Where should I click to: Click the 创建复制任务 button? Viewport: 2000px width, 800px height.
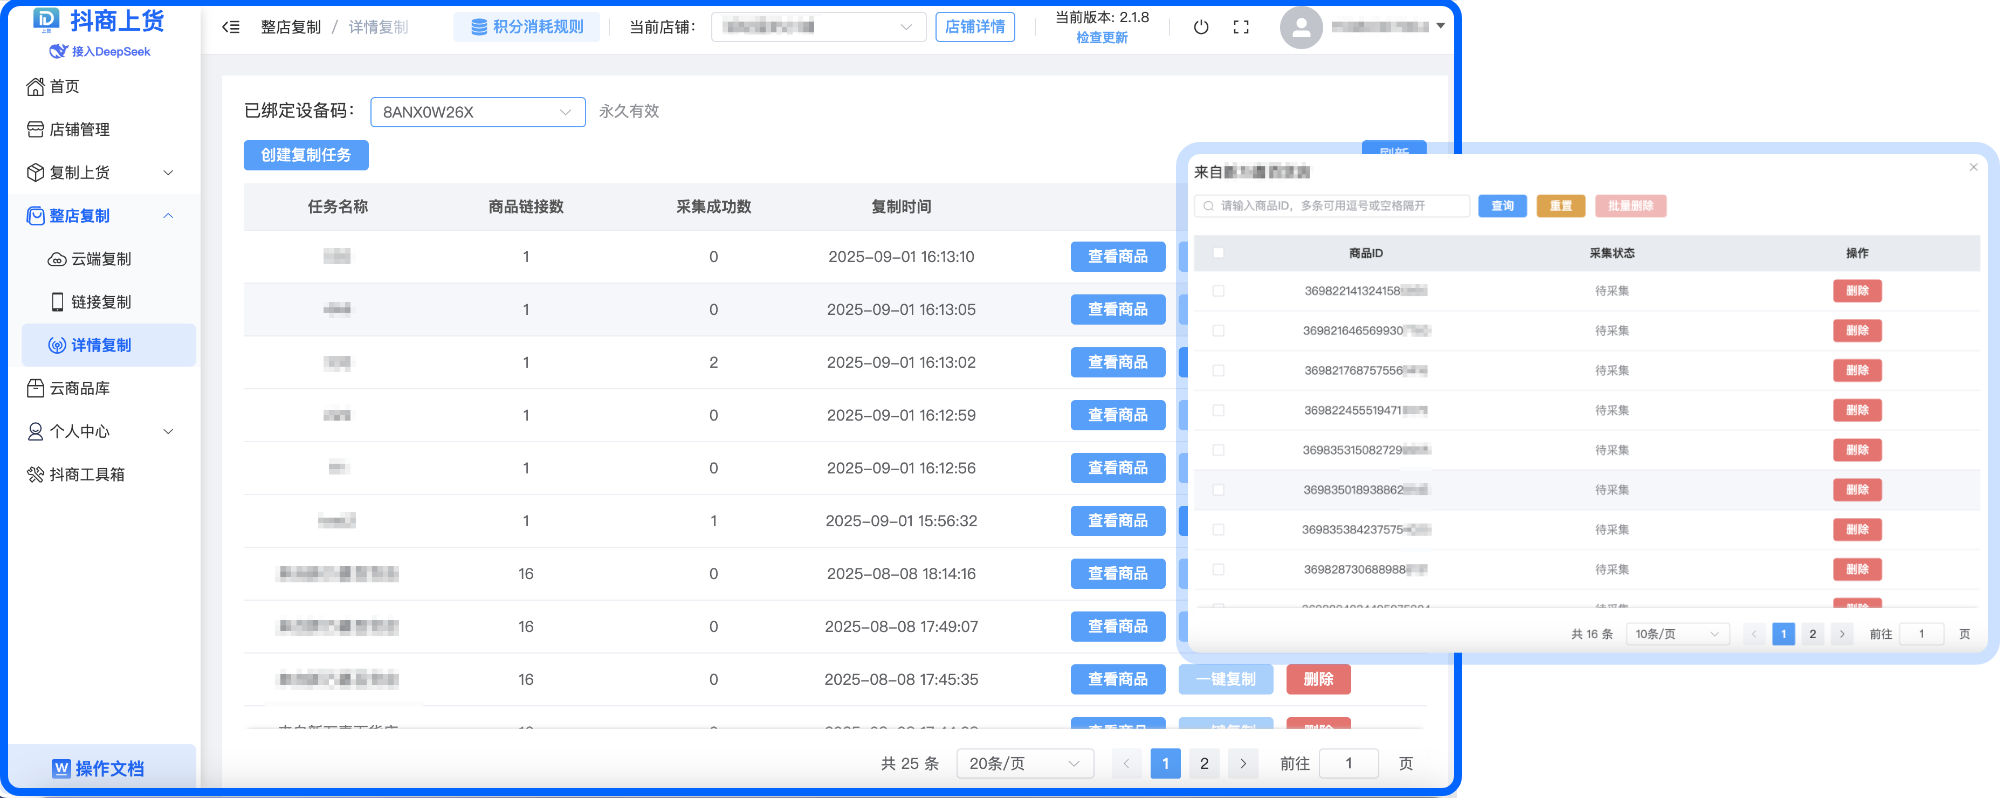click(306, 155)
